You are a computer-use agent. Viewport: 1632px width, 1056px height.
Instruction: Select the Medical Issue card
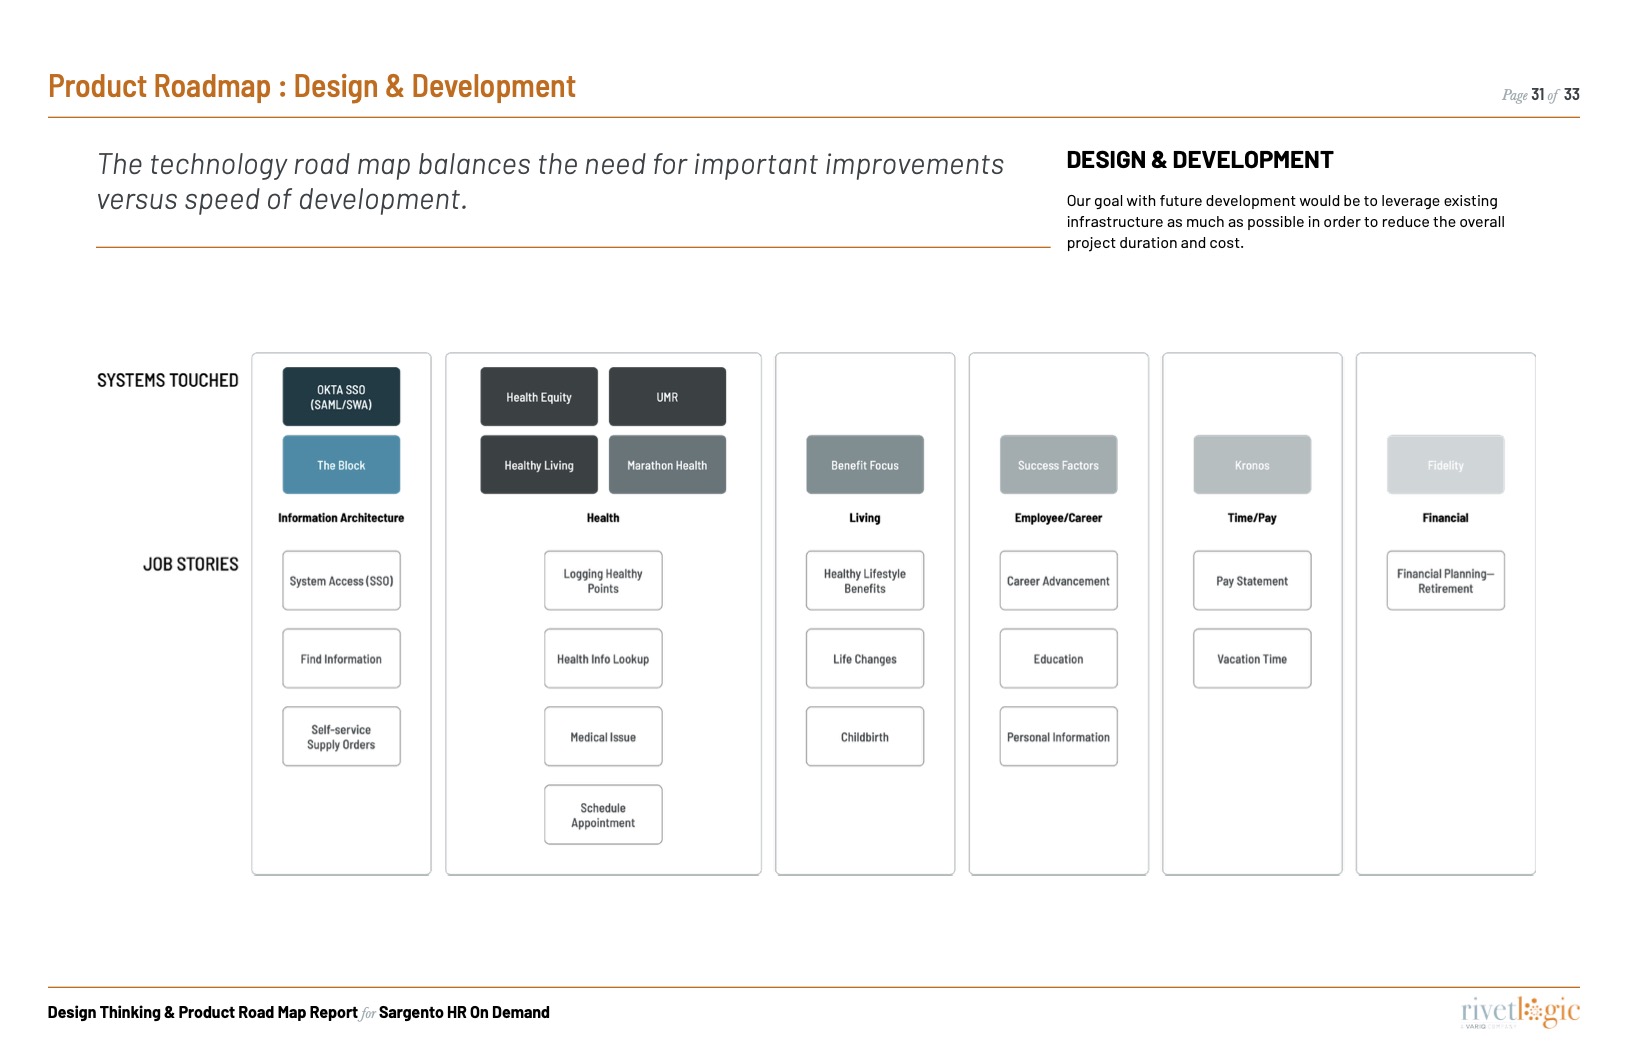click(x=603, y=737)
